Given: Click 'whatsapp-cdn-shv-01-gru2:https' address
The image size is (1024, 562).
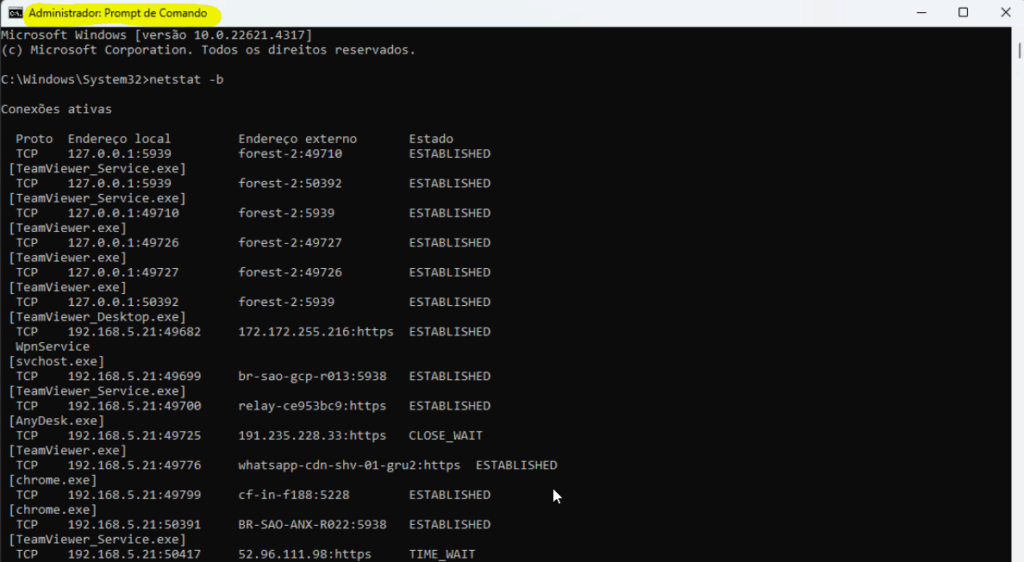Looking at the screenshot, I should pyautogui.click(x=349, y=465).
